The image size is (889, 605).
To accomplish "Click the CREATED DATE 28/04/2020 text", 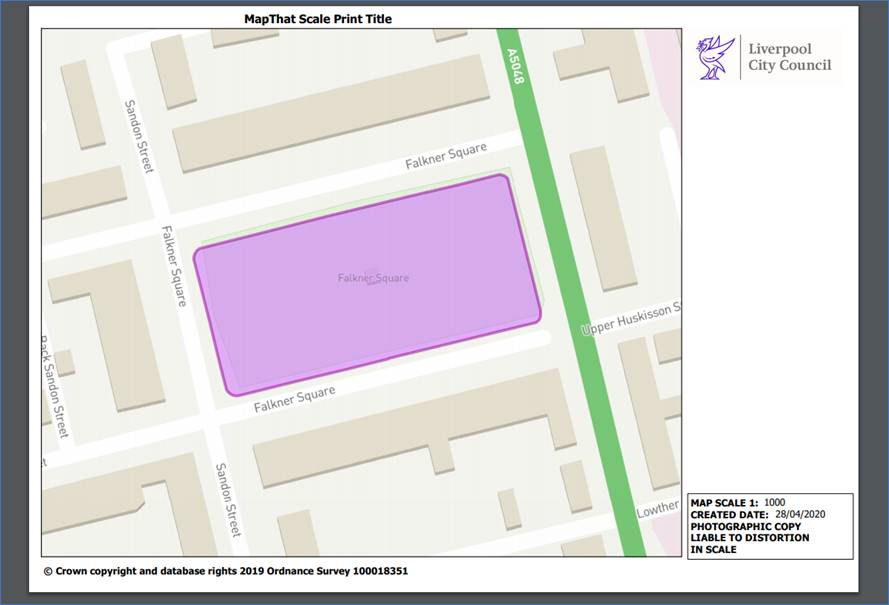I will [x=757, y=515].
